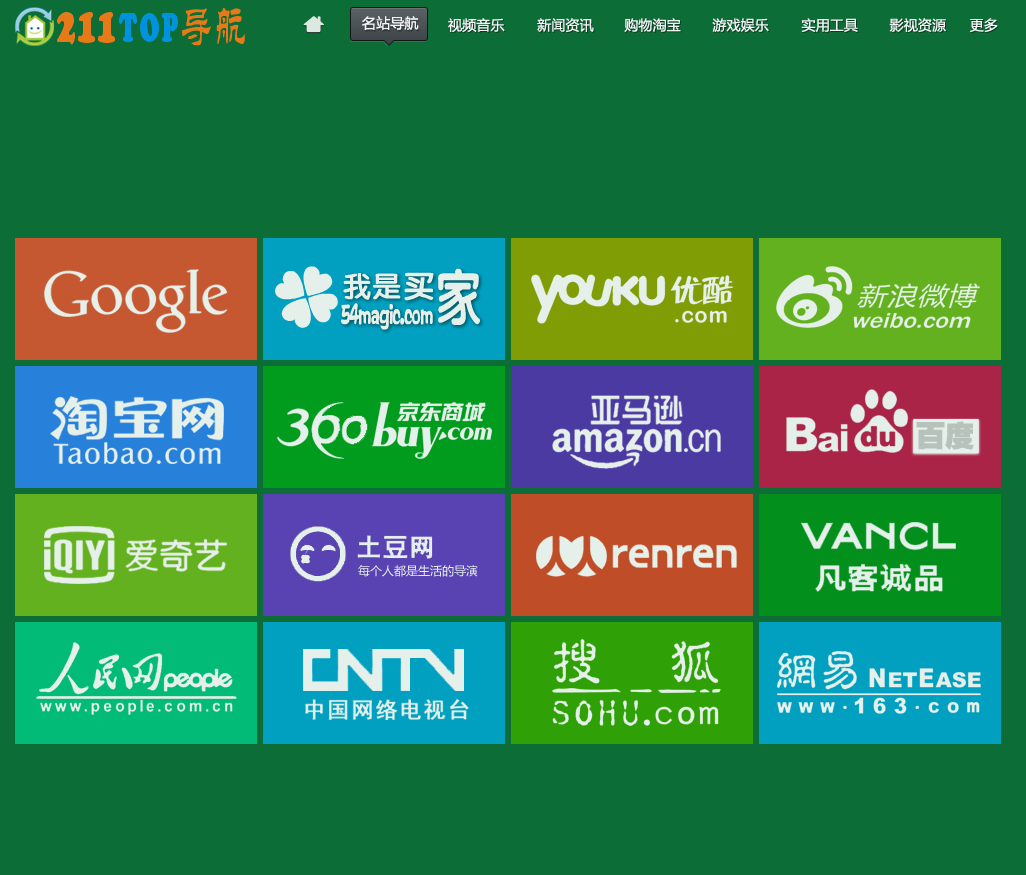Go to the home page icon

coord(314,25)
